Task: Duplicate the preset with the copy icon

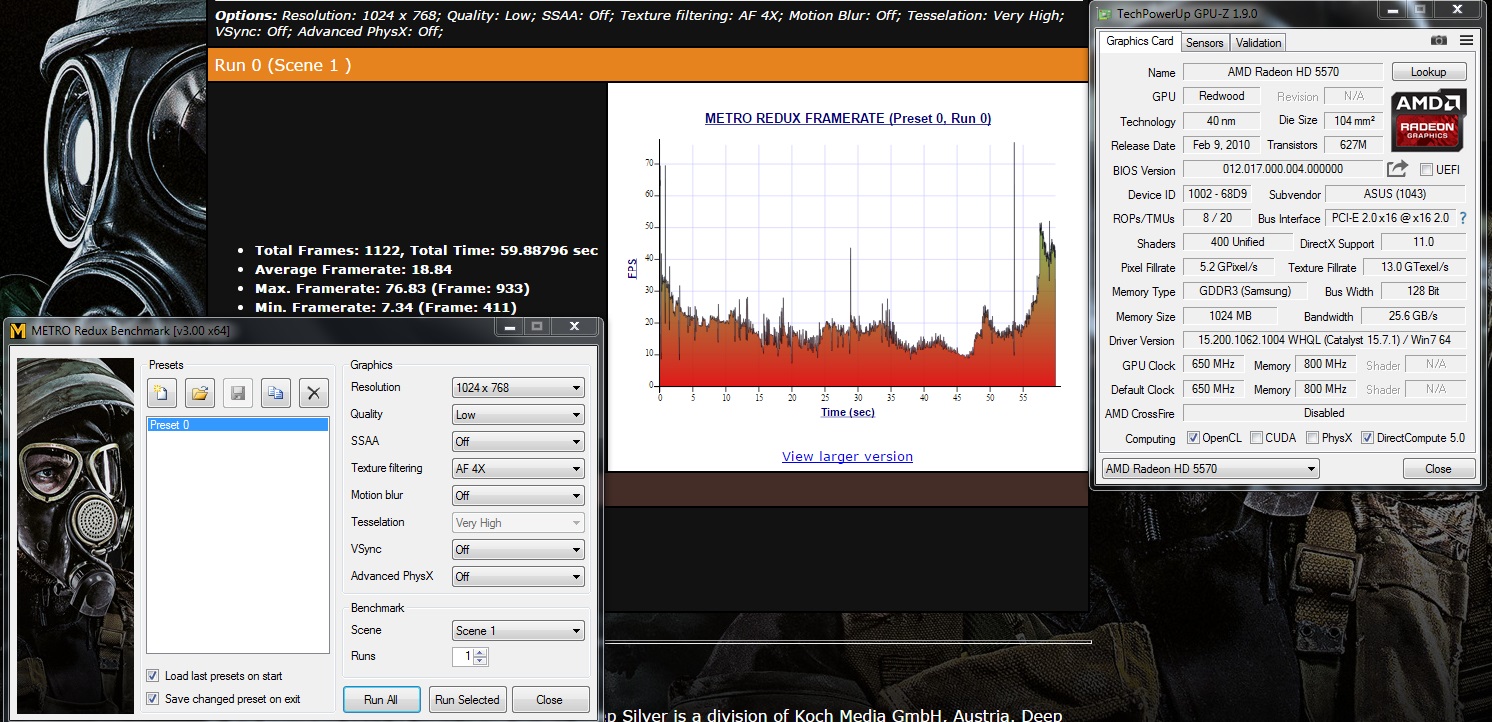Action: click(x=276, y=393)
